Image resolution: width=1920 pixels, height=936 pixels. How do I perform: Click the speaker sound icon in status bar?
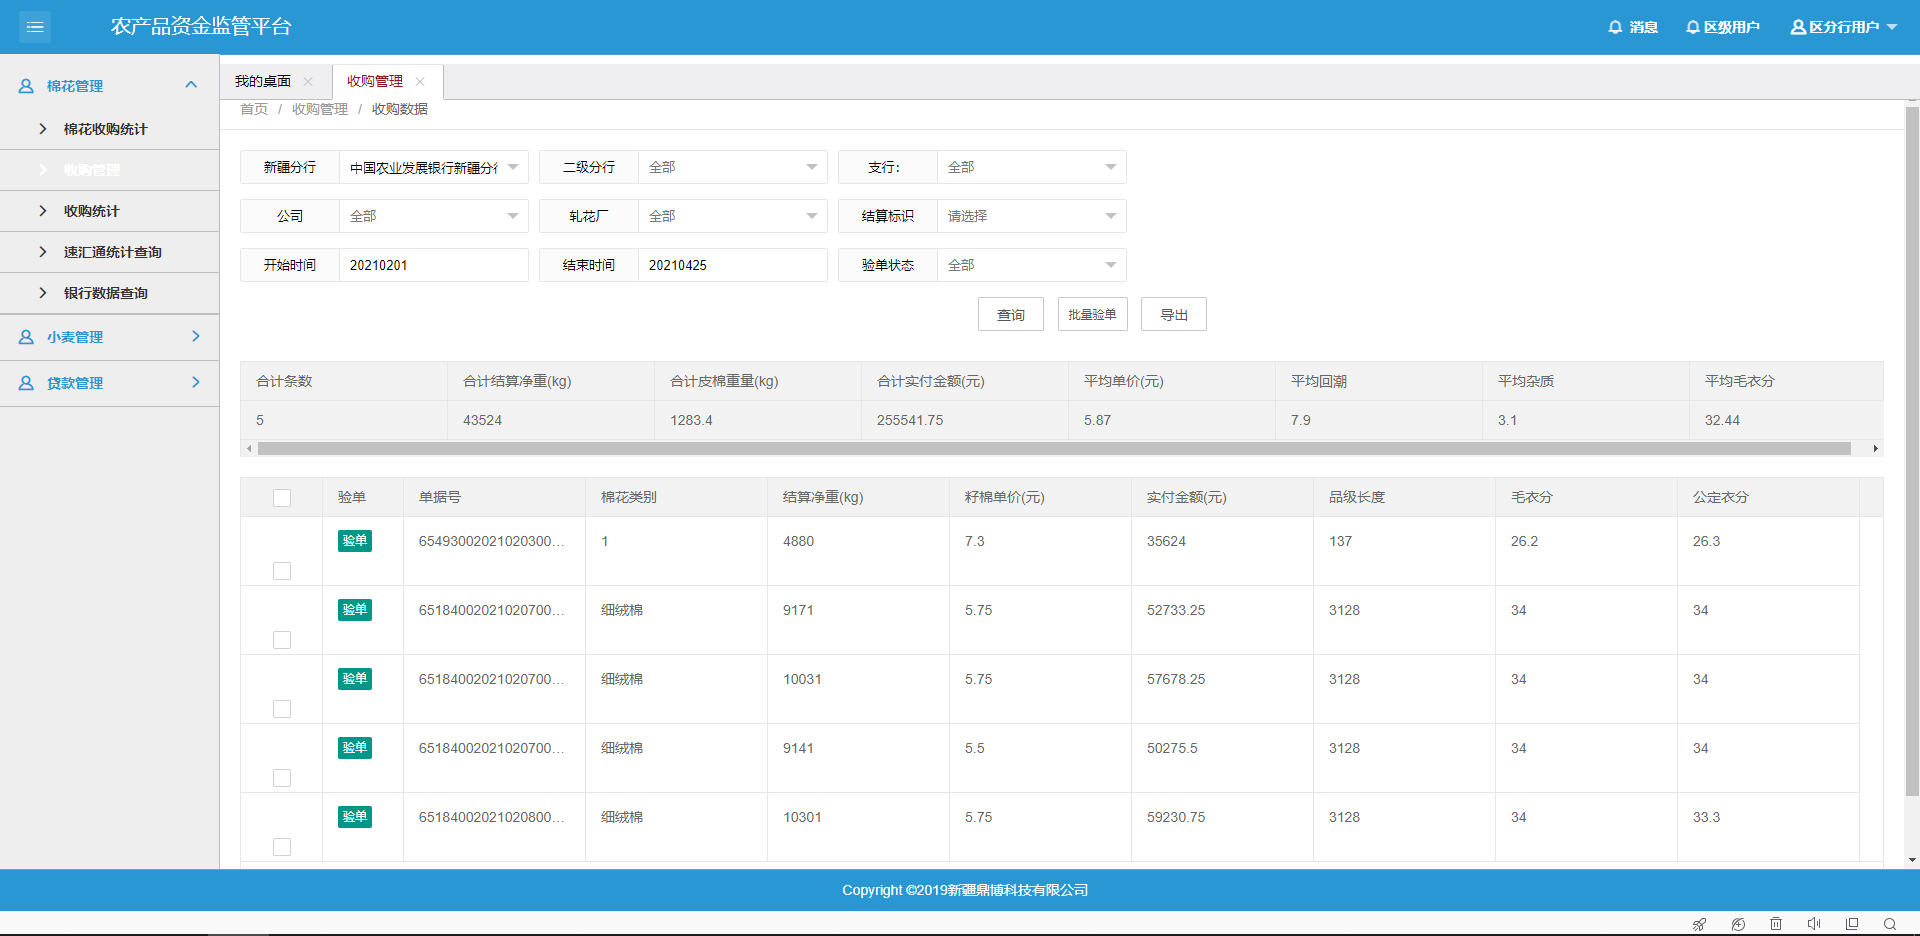[x=1814, y=924]
